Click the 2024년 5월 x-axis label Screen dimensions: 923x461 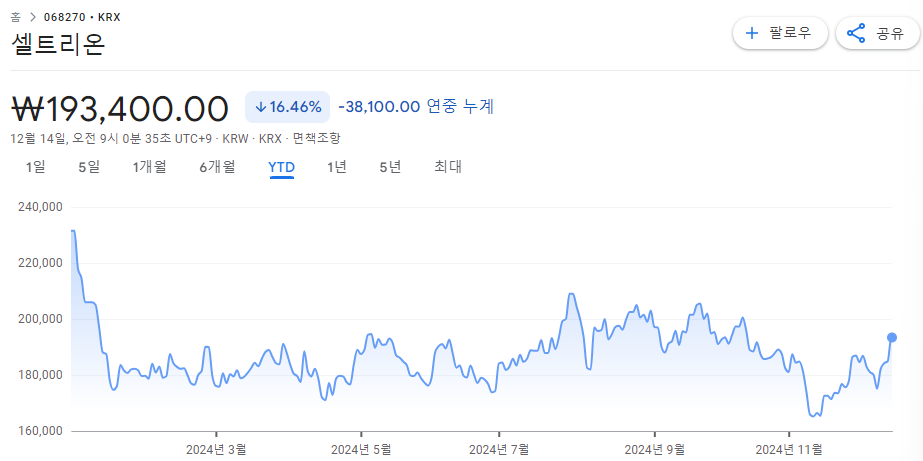click(x=361, y=450)
